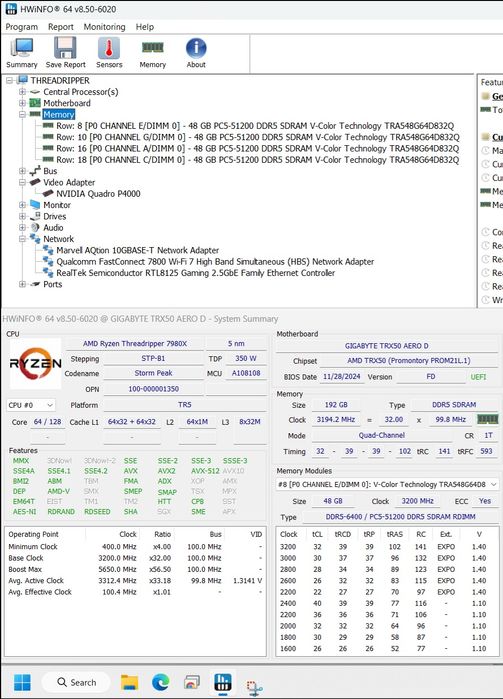Select the Memory tree item

coord(58,115)
